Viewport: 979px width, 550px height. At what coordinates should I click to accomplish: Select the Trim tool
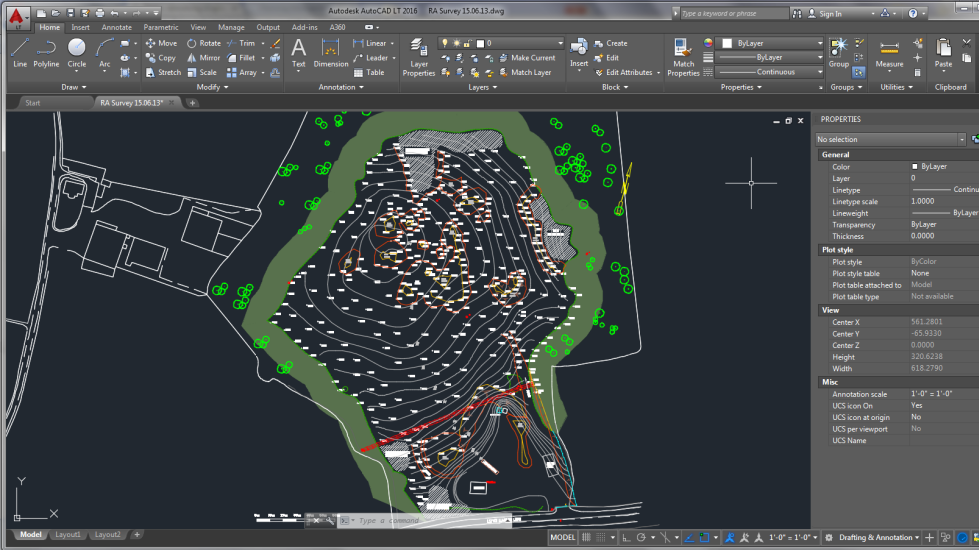(241, 43)
